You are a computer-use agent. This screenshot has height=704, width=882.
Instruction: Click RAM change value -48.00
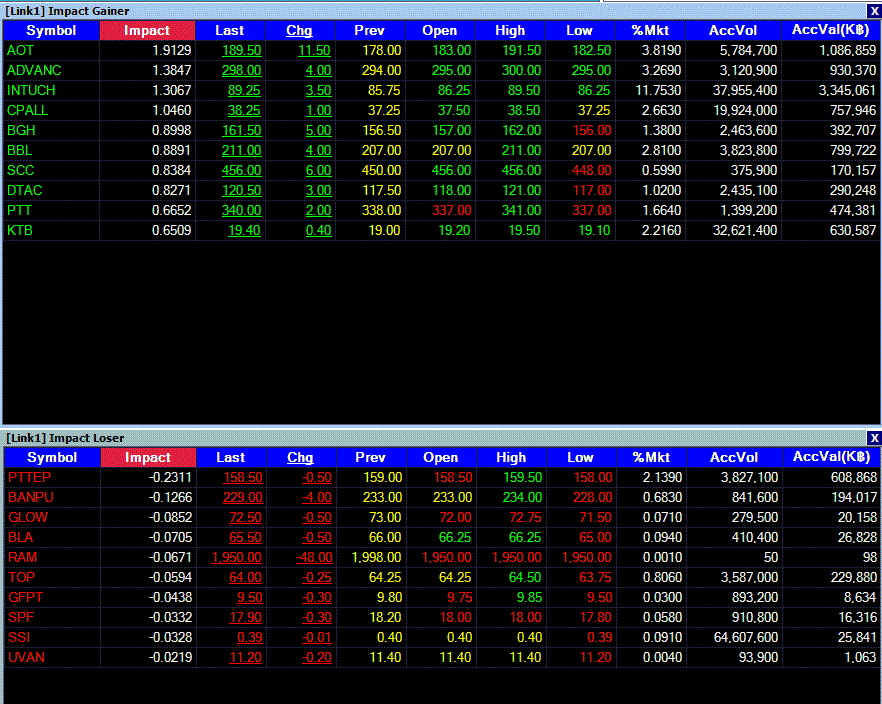coord(314,557)
